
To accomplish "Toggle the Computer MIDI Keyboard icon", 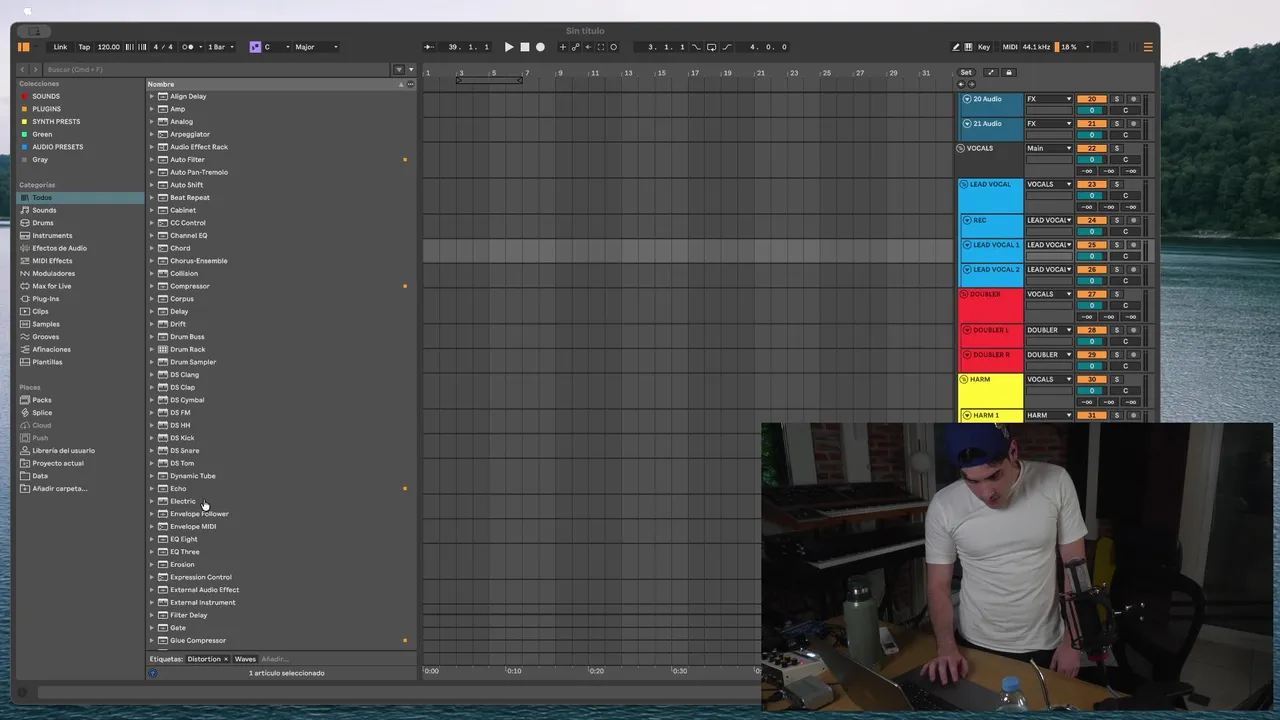I will (x=968, y=47).
